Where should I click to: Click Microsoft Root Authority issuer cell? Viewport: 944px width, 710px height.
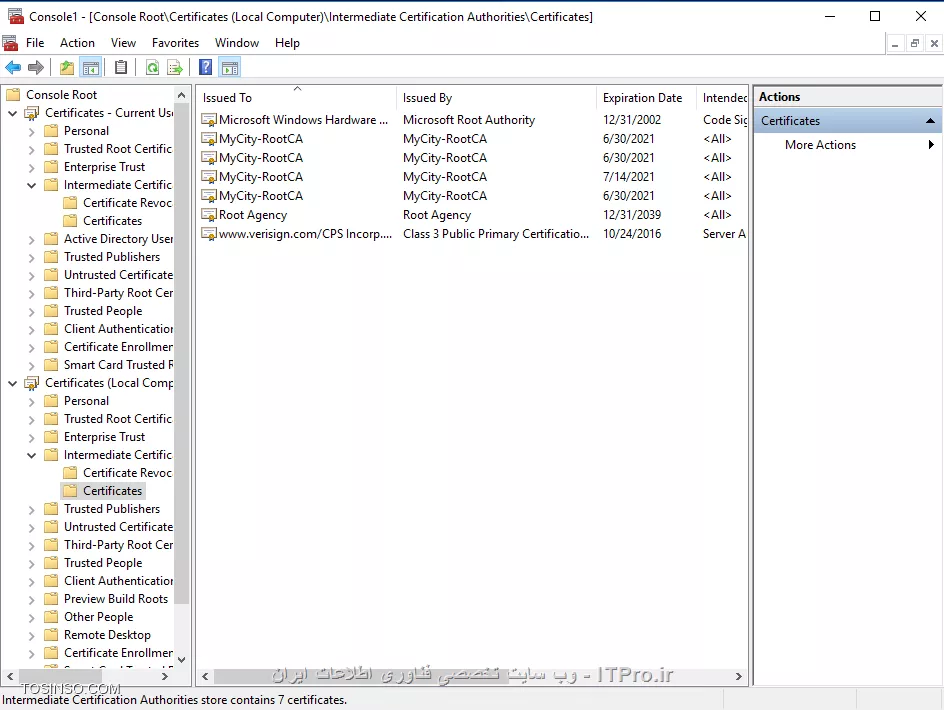coord(469,120)
